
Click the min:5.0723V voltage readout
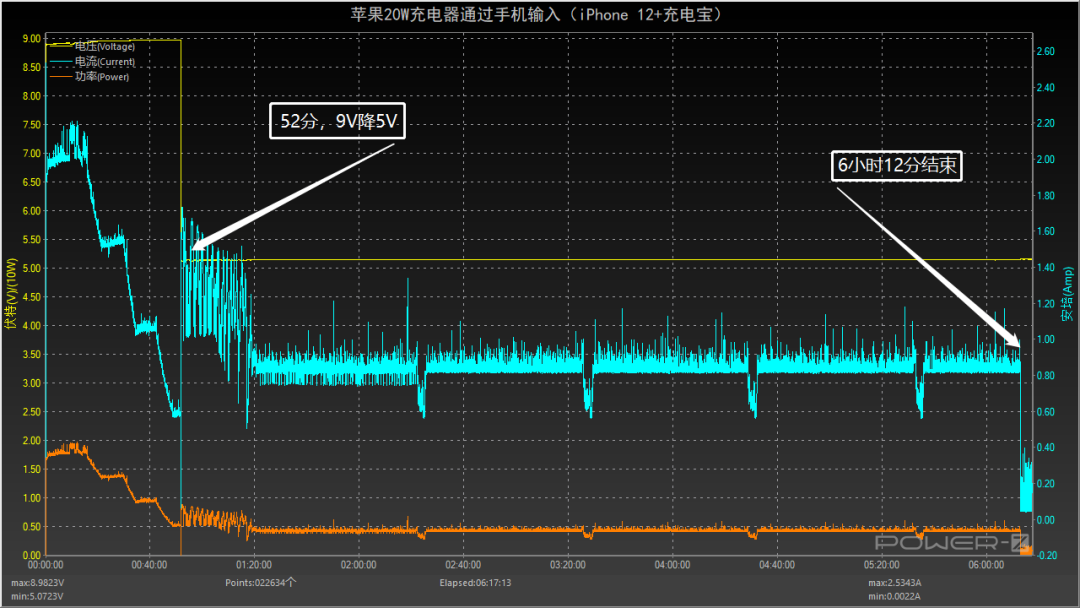37,596
